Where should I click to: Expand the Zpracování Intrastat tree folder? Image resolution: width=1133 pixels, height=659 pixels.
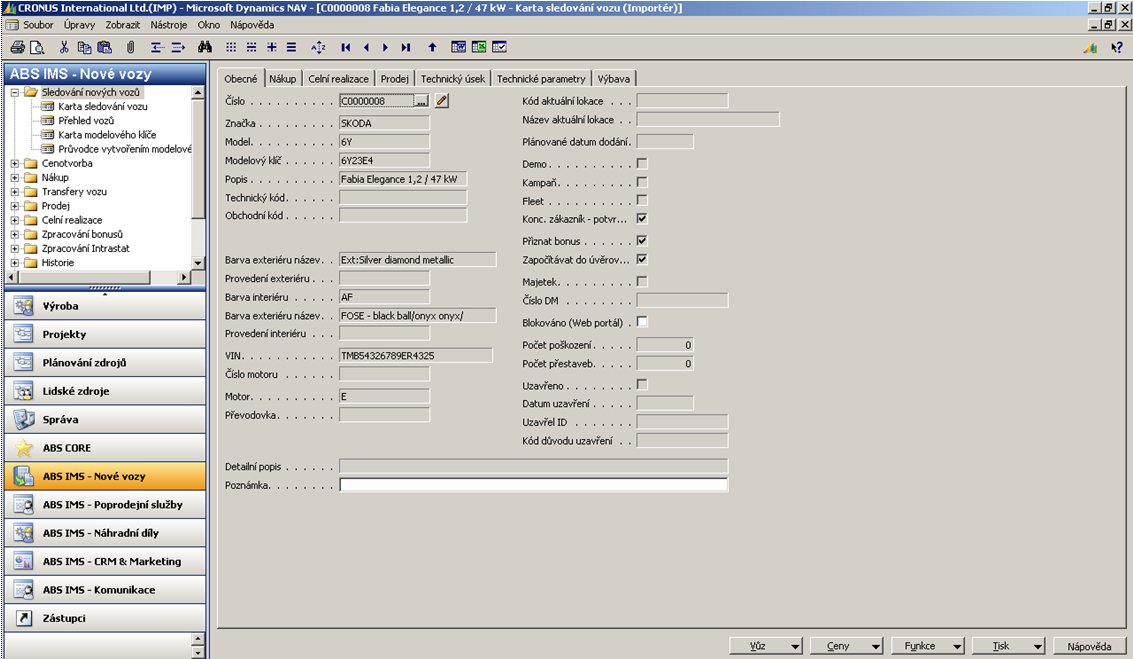[14, 249]
